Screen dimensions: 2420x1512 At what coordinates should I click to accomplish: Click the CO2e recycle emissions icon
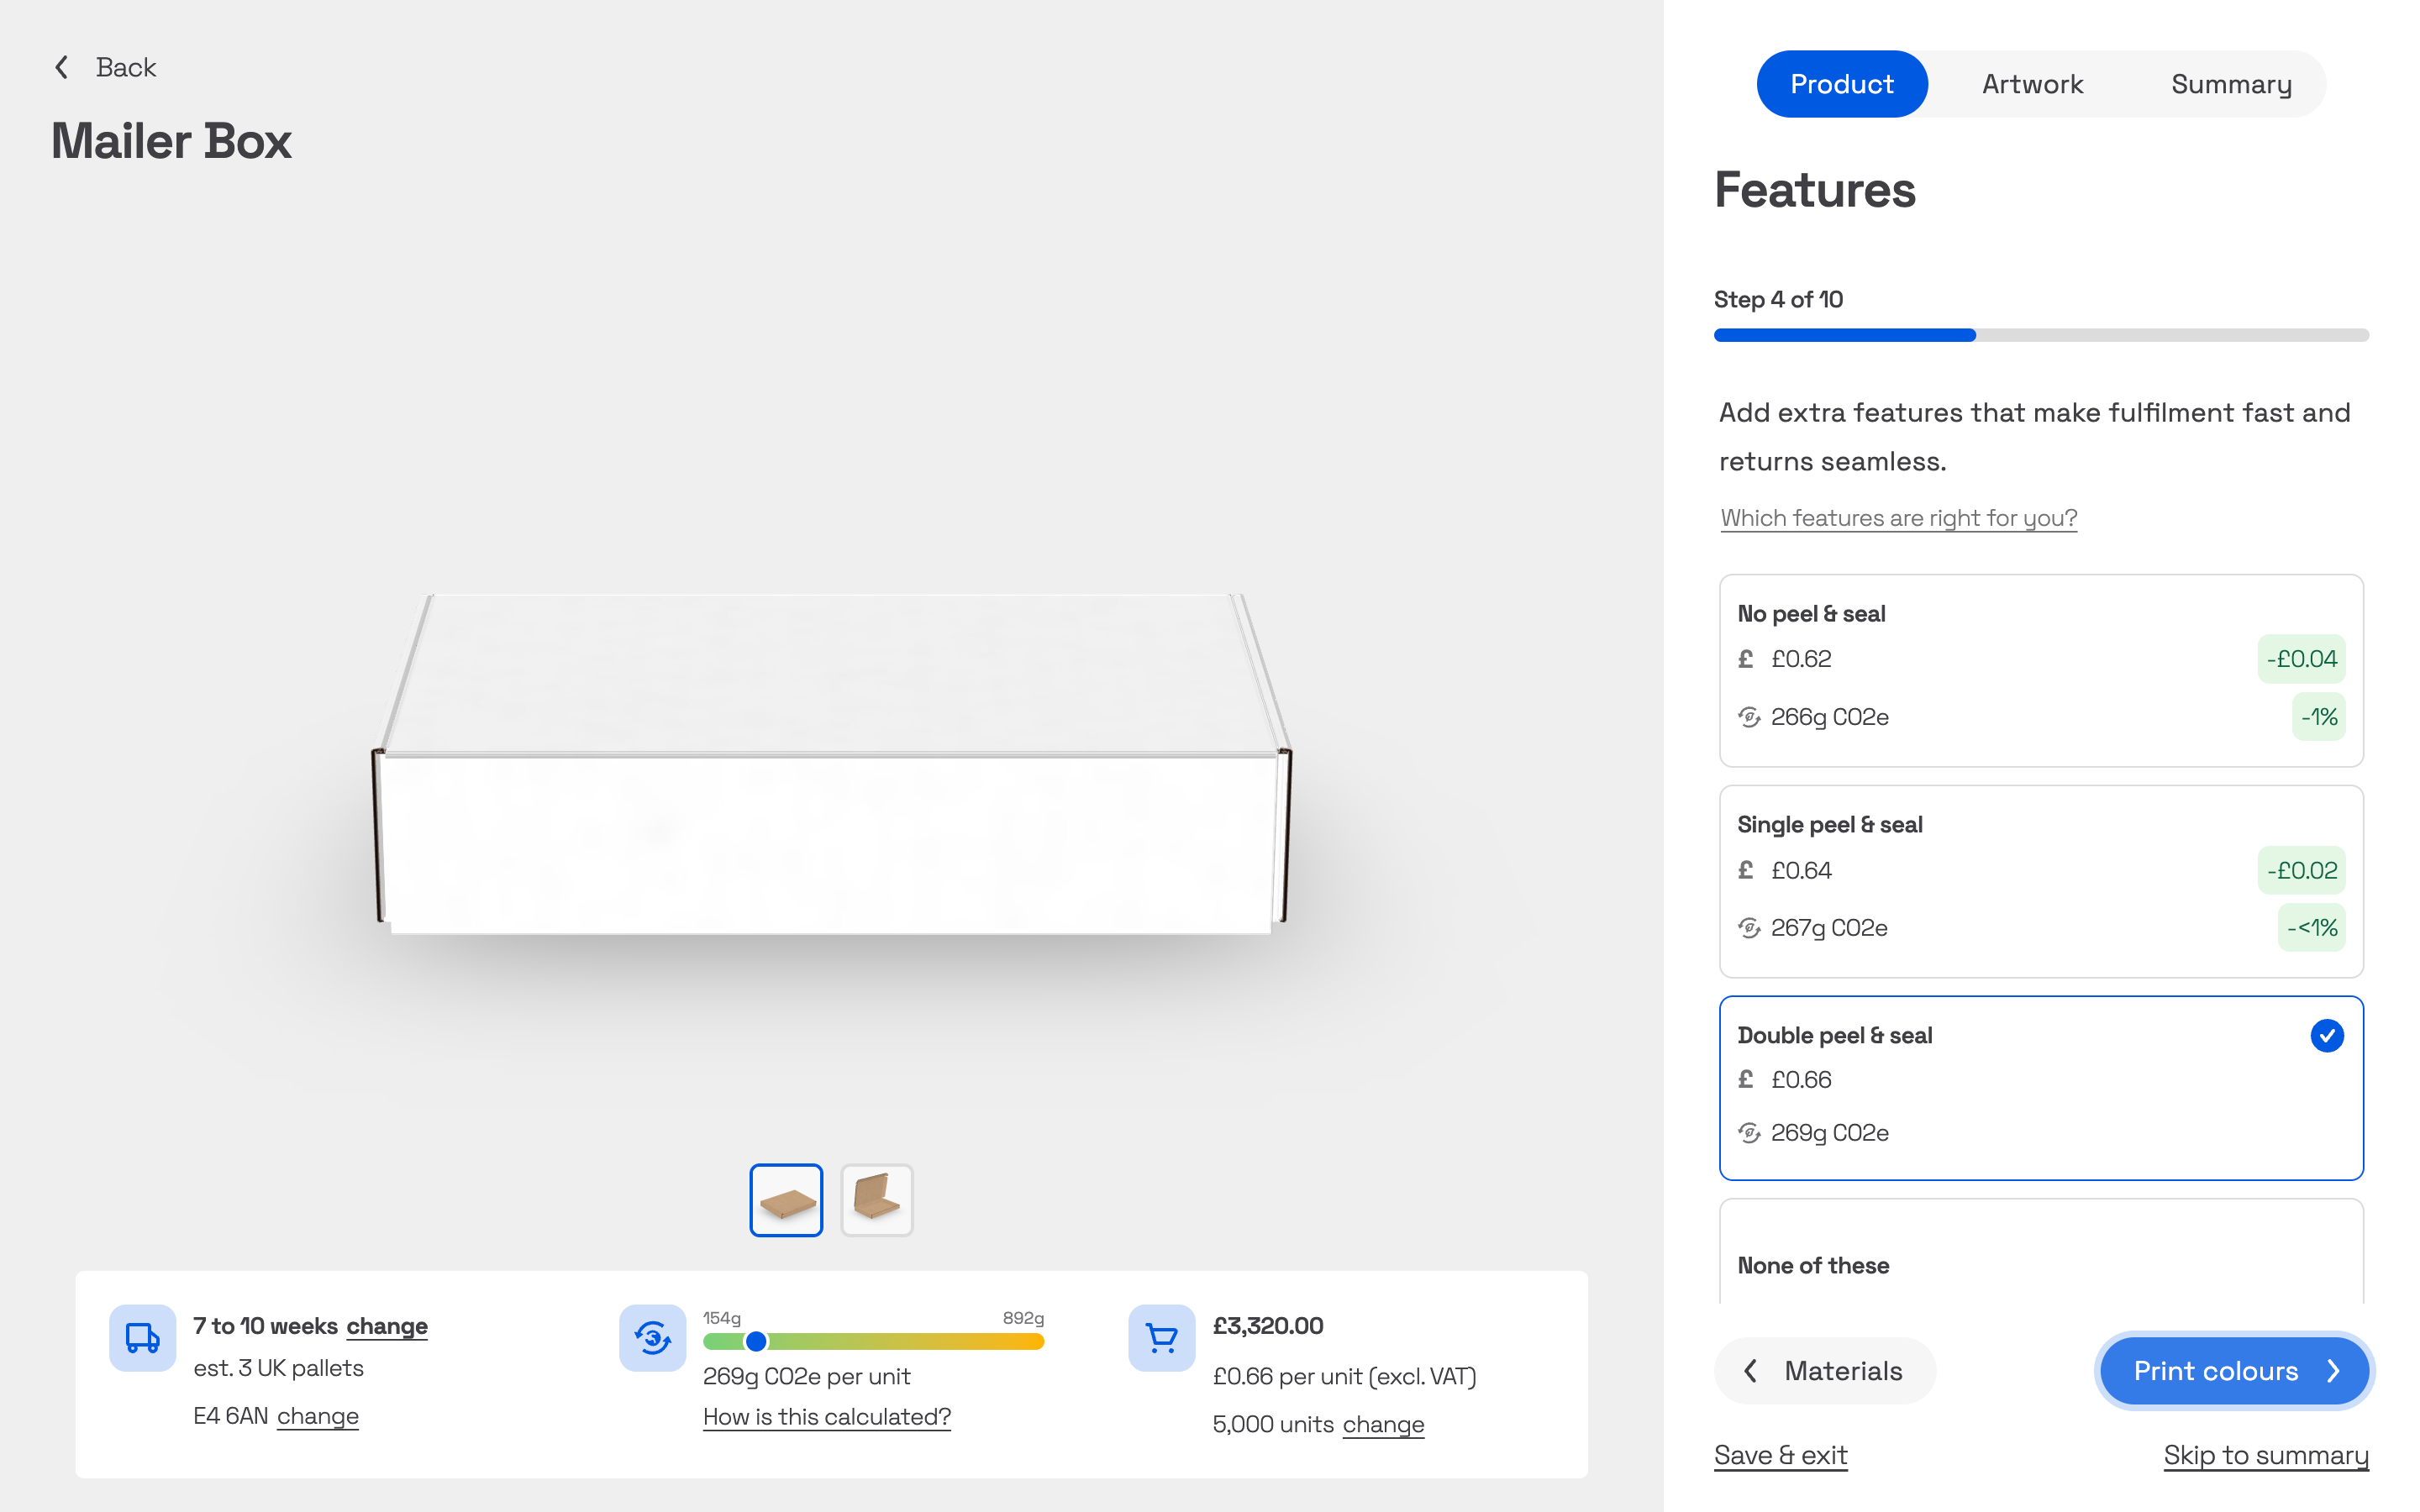coord(652,1337)
